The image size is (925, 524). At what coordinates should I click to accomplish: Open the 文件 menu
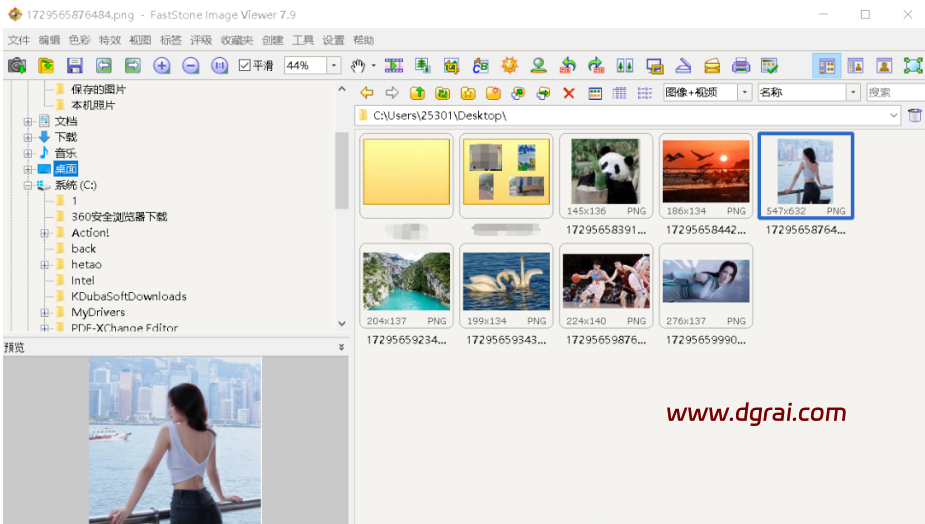[x=19, y=40]
